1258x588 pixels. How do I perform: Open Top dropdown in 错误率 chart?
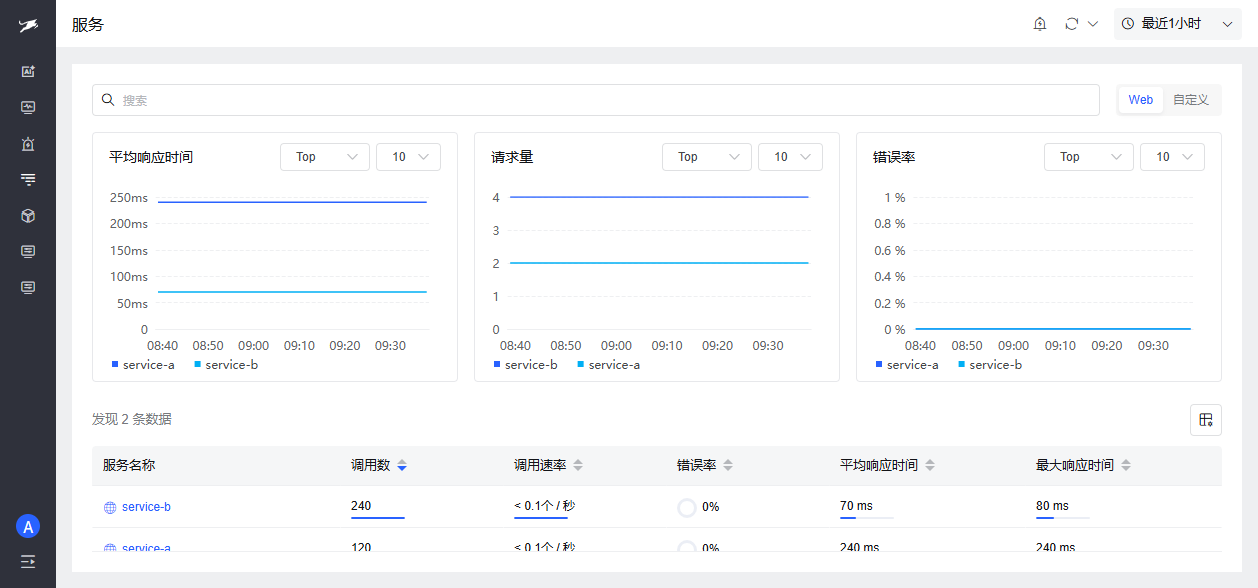(x=1089, y=157)
